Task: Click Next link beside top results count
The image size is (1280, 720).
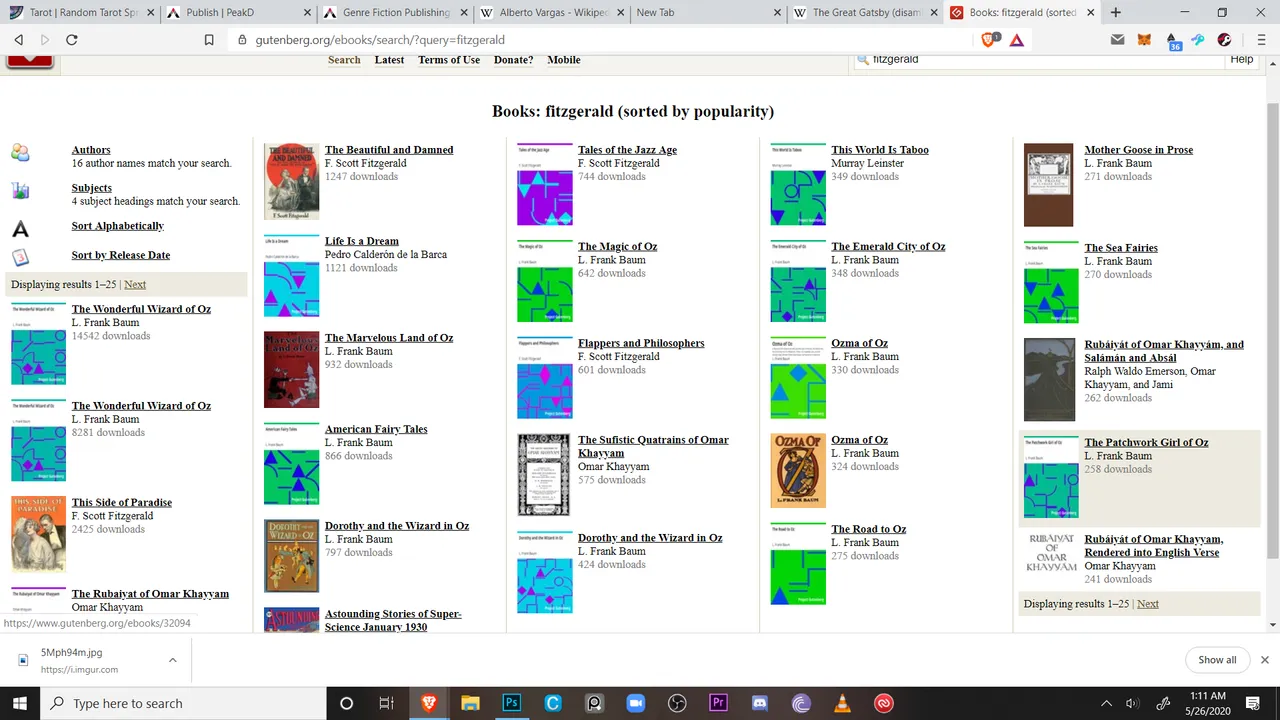Action: [135, 285]
